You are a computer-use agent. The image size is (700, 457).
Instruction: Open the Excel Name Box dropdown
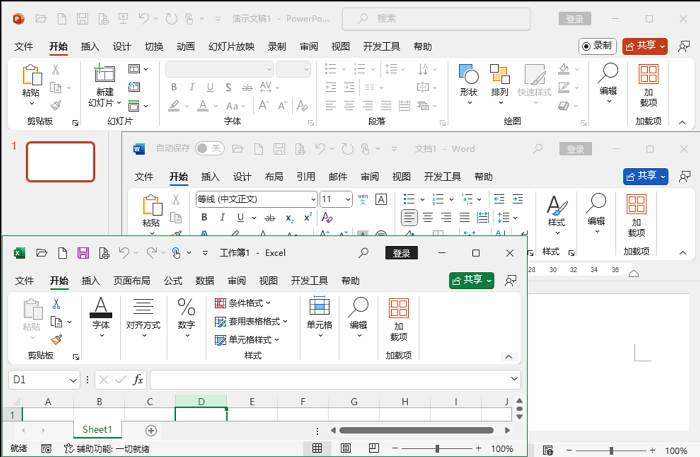(73, 380)
